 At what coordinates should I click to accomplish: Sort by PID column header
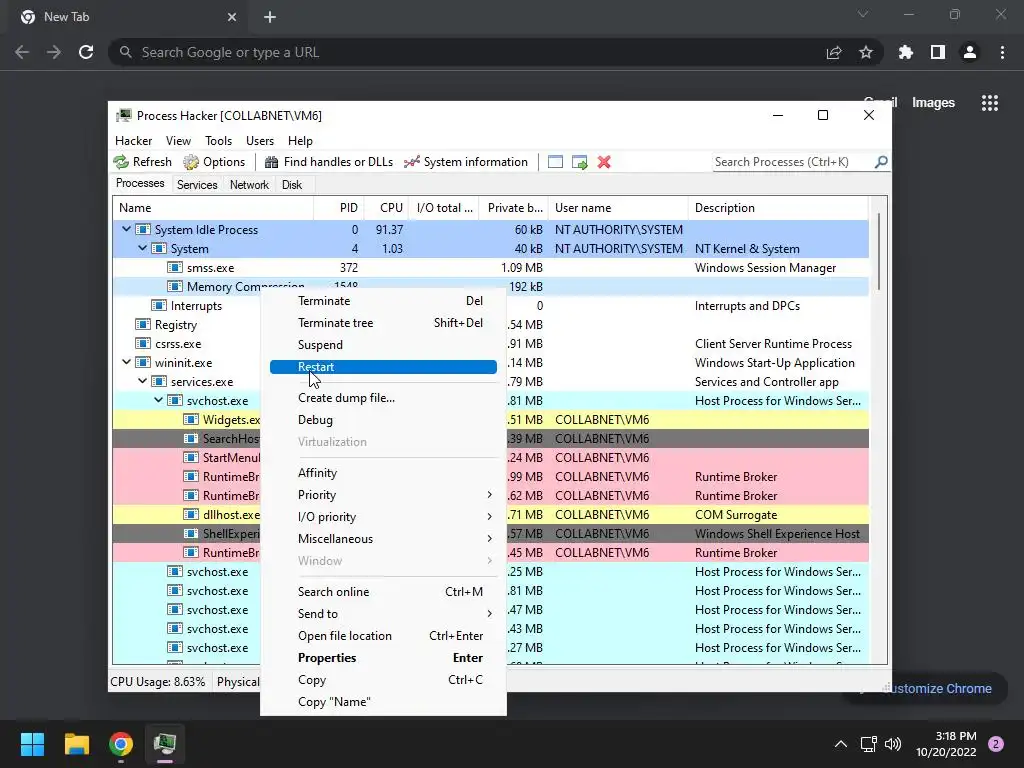[339, 208]
